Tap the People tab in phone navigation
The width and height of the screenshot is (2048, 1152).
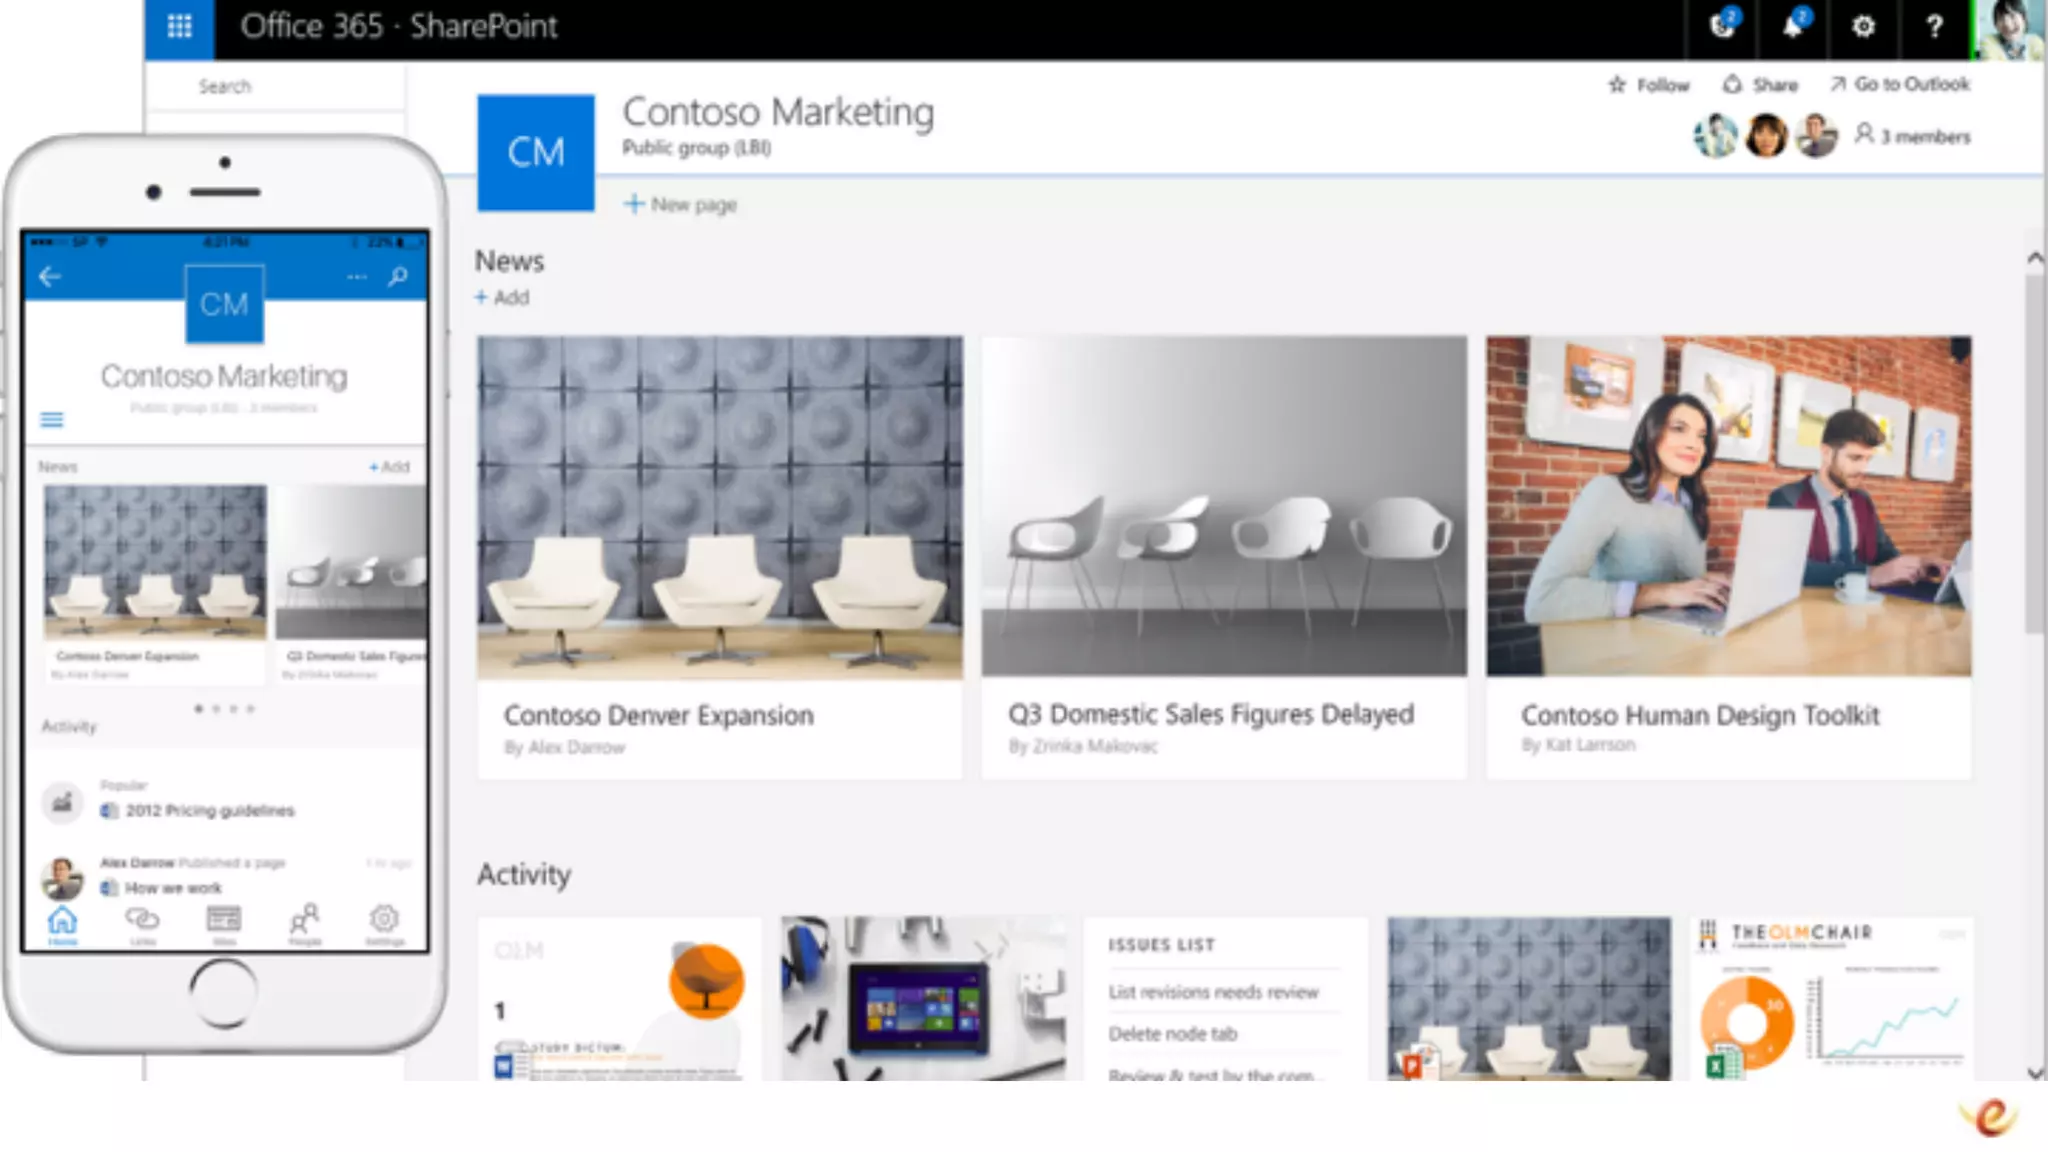[x=305, y=923]
